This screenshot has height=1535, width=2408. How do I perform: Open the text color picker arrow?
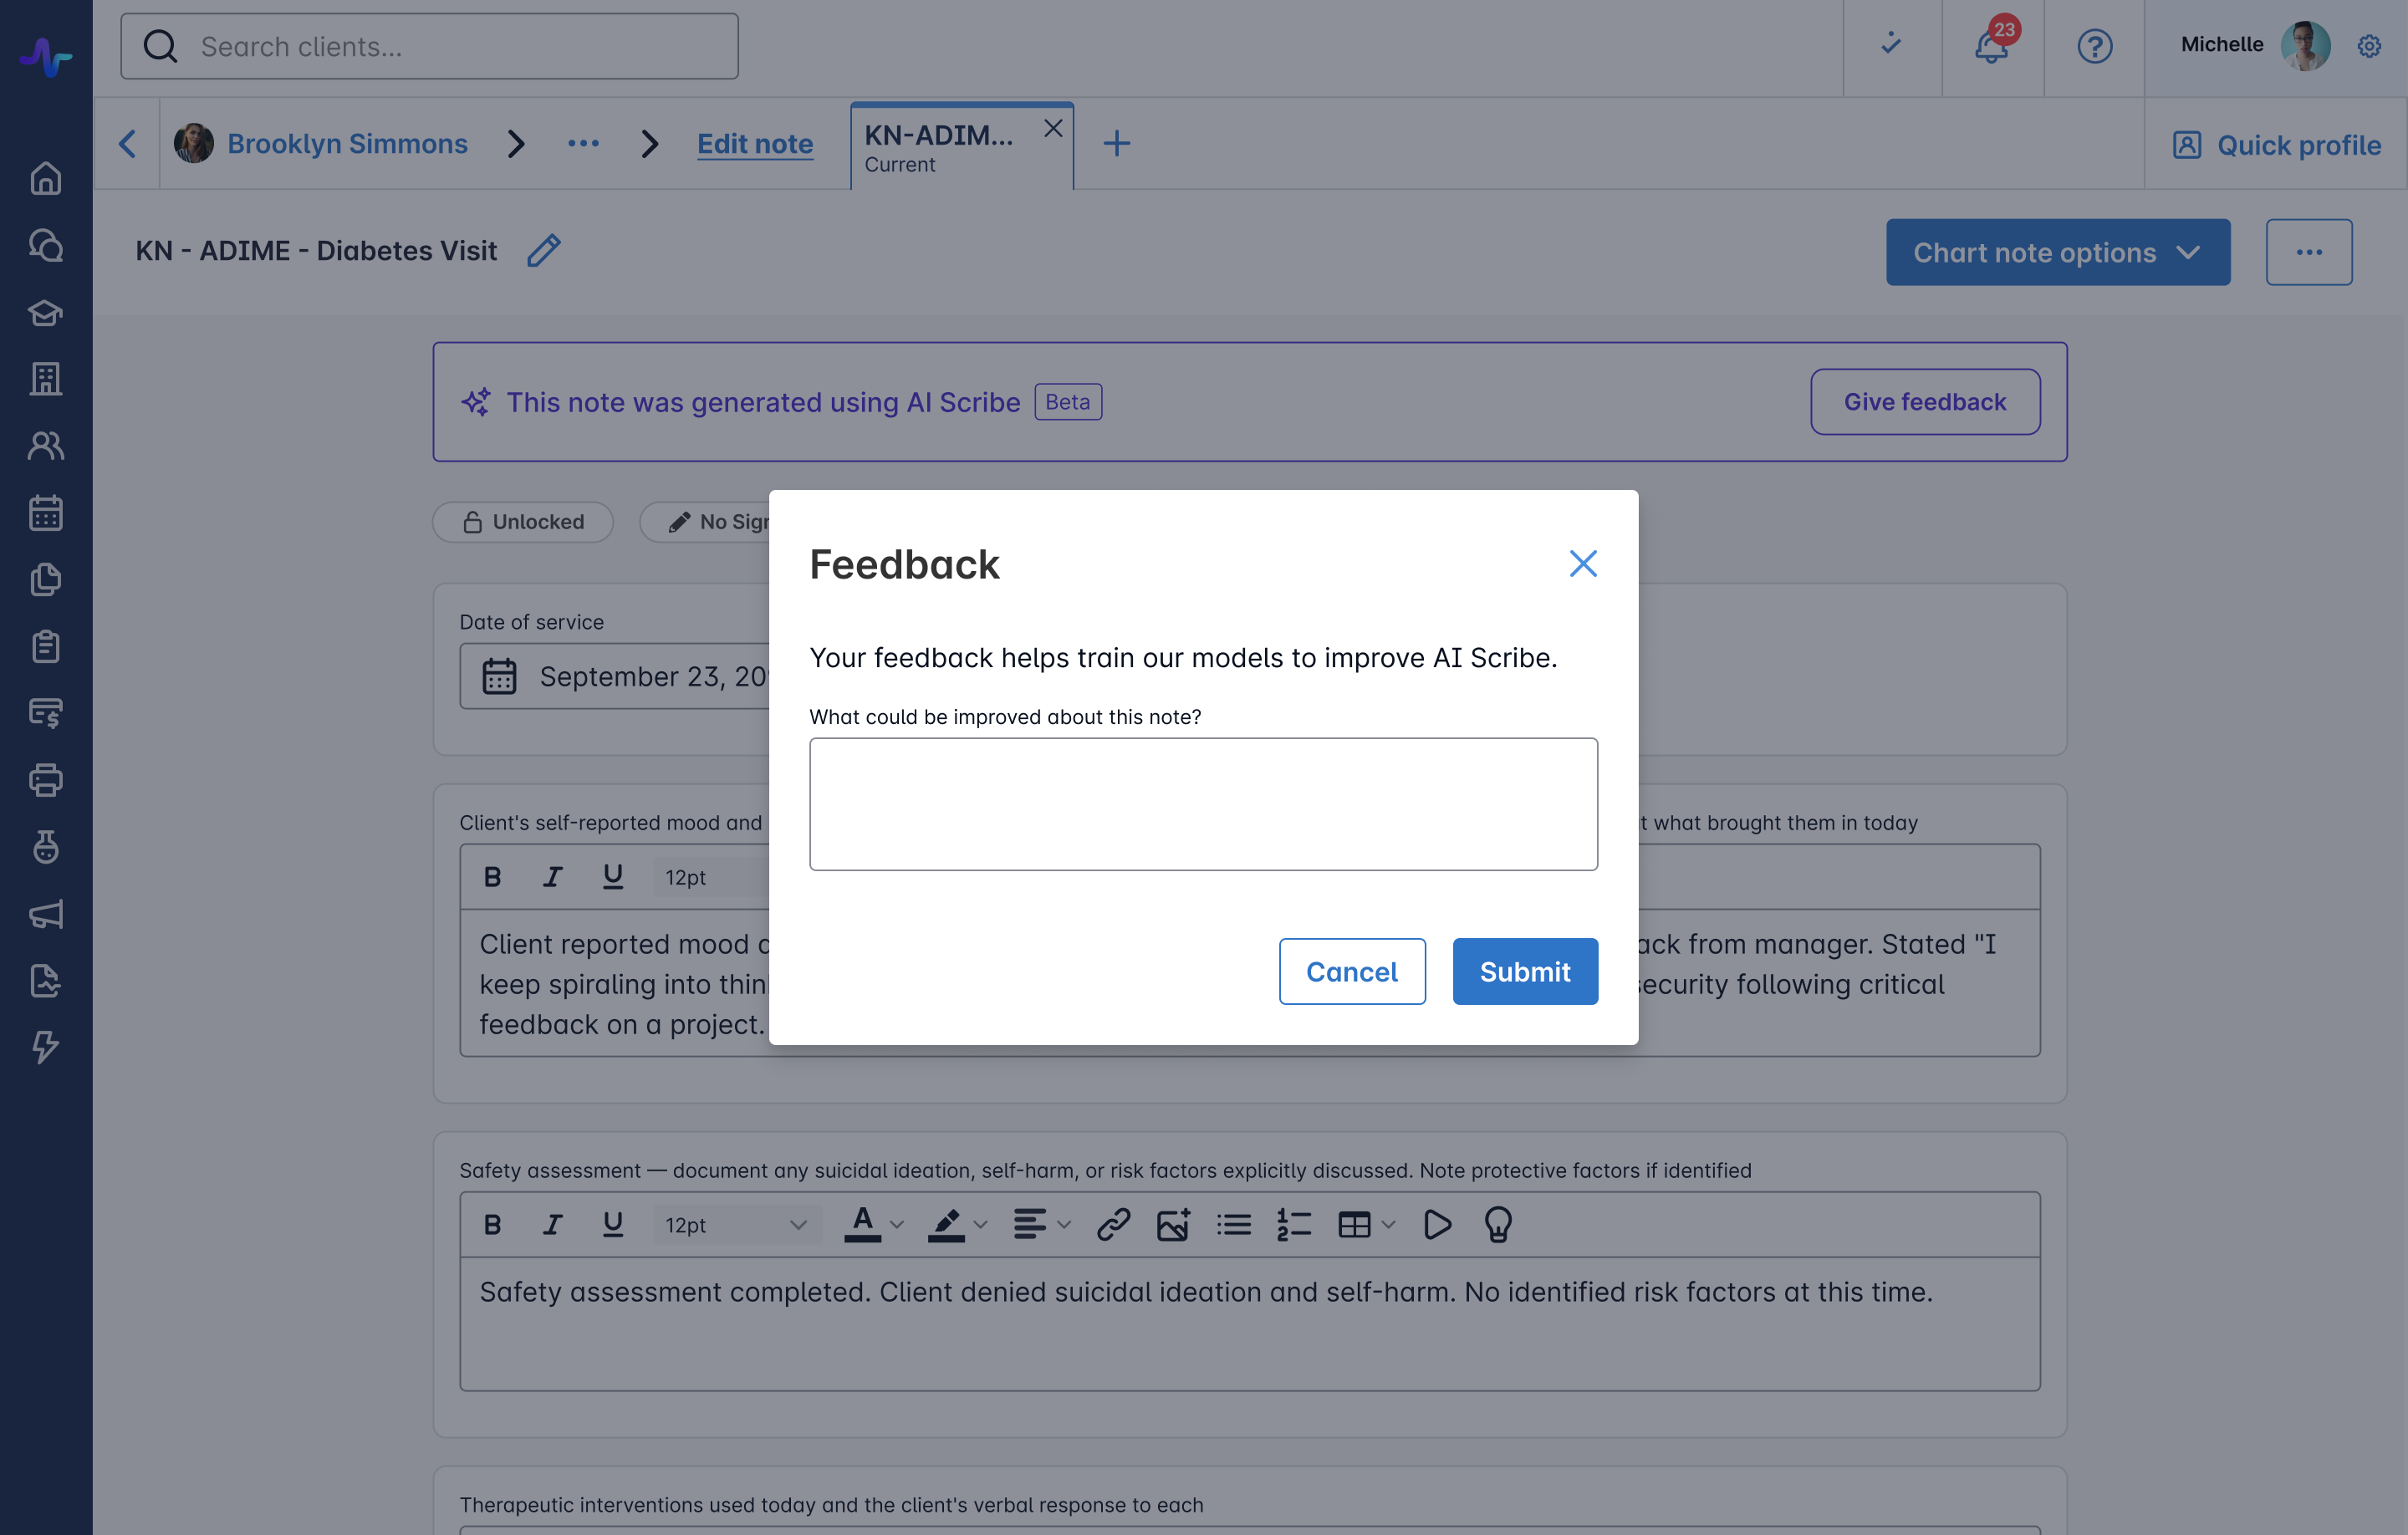pos(897,1224)
